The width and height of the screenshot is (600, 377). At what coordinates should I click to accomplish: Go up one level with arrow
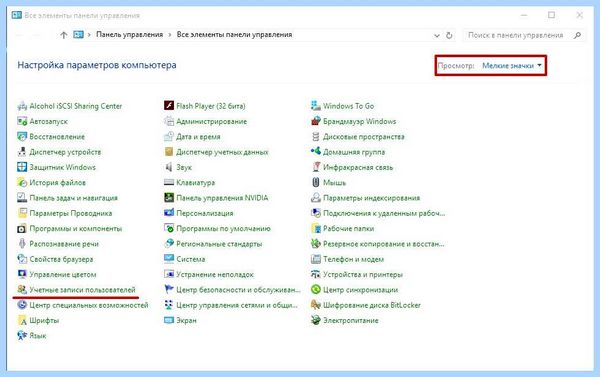pos(64,35)
